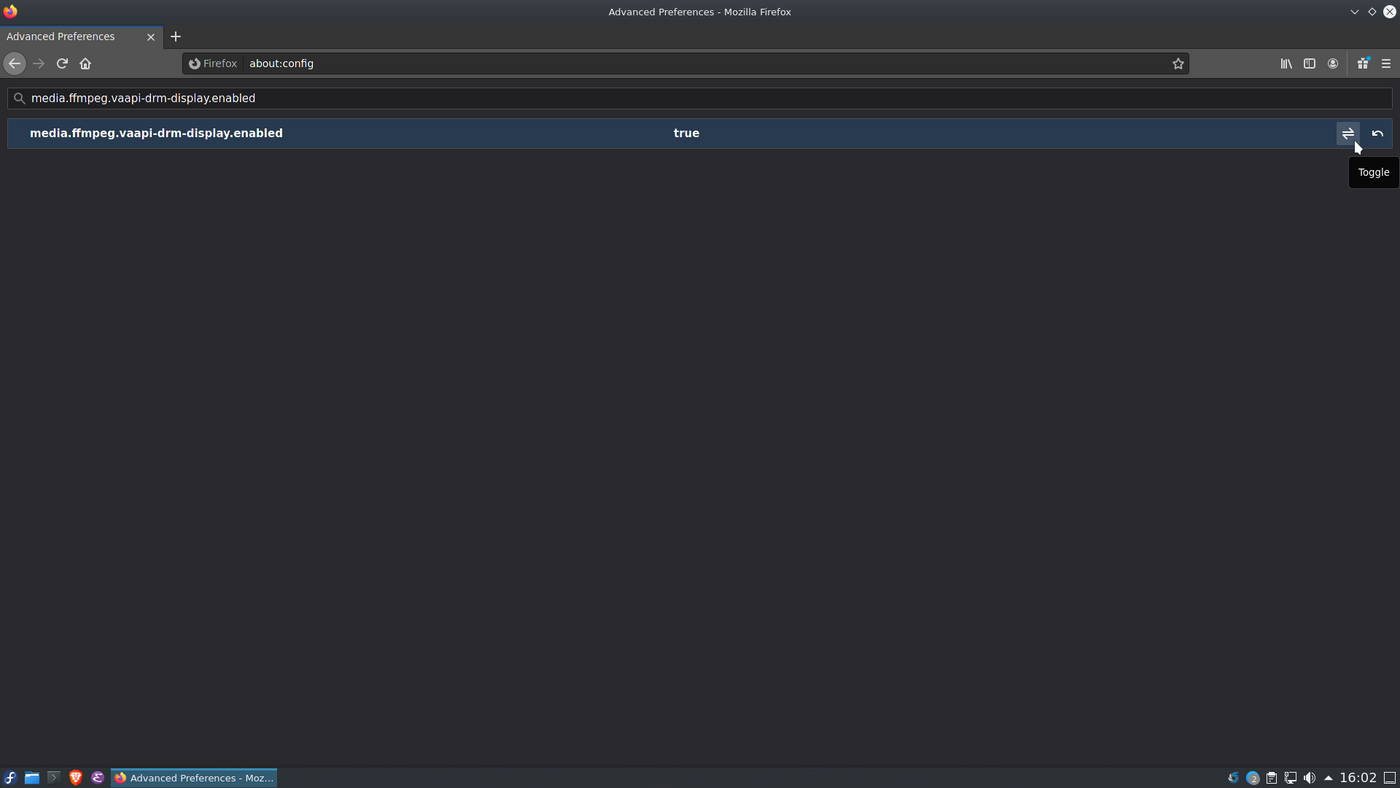Screen dimensions: 1400x788
Task: Select the Advanced Preferences tab
Action: click(x=70, y=36)
